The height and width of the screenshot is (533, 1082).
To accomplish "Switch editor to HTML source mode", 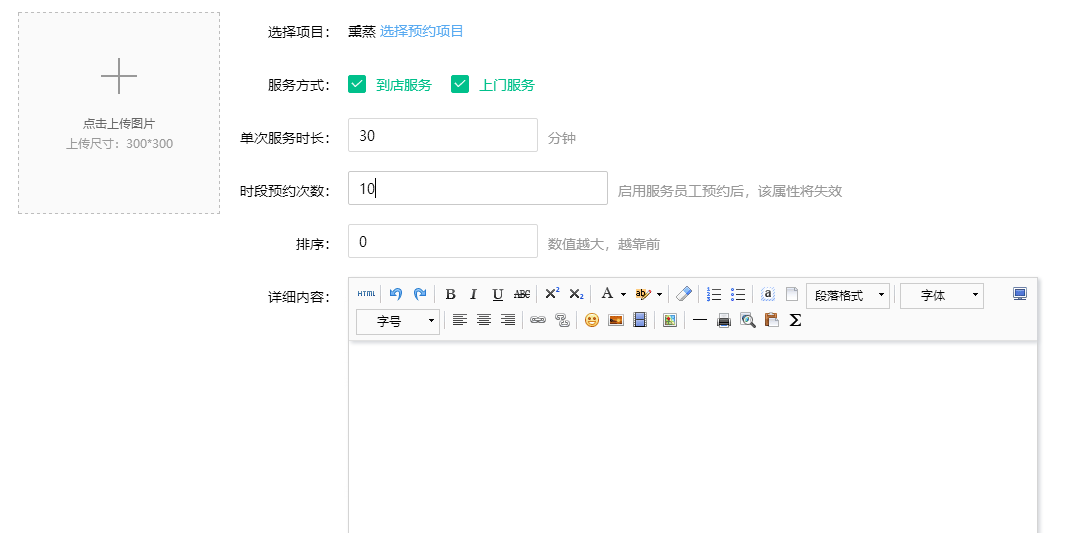I will pyautogui.click(x=366, y=294).
